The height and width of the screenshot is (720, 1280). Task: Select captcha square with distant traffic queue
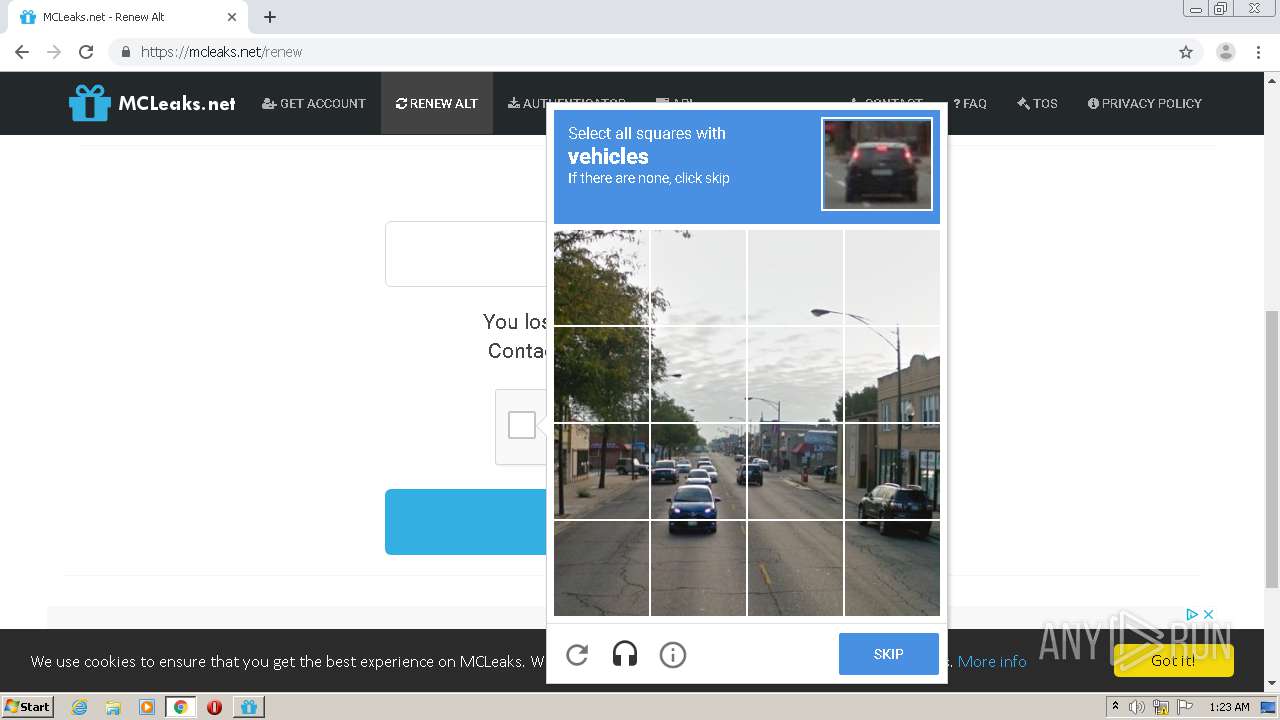pos(795,471)
